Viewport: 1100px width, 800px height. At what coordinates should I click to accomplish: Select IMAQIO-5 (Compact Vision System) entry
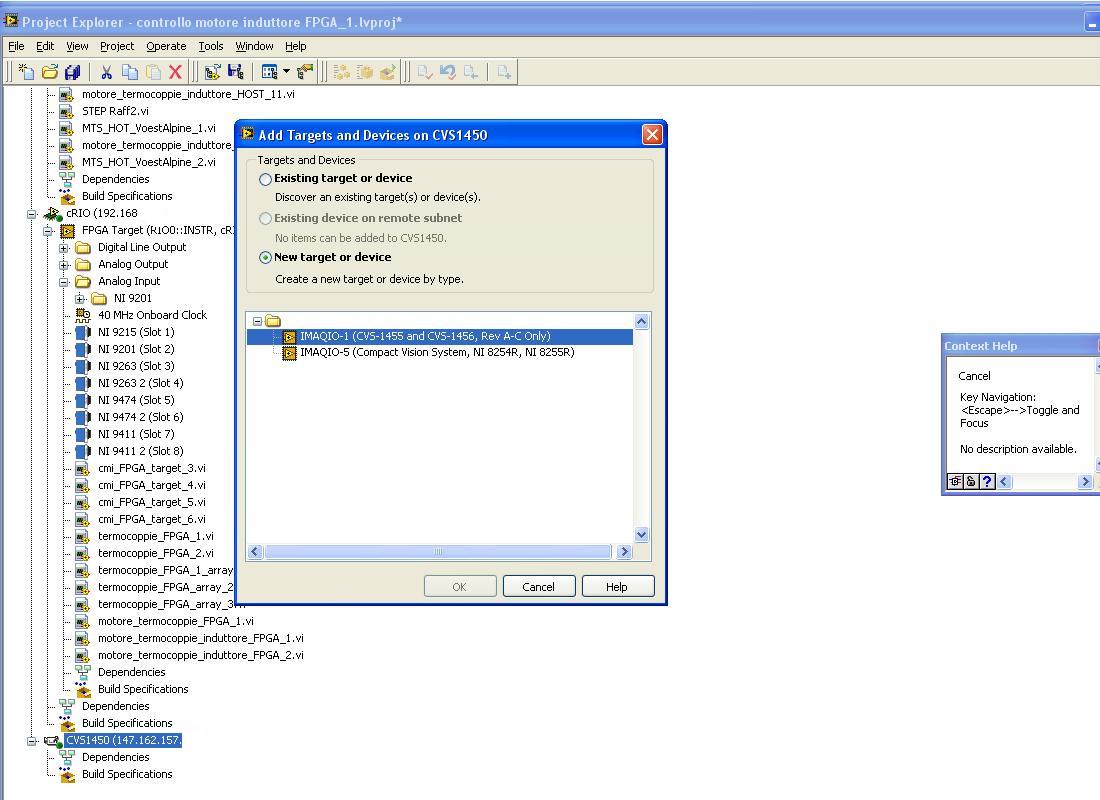tap(437, 352)
